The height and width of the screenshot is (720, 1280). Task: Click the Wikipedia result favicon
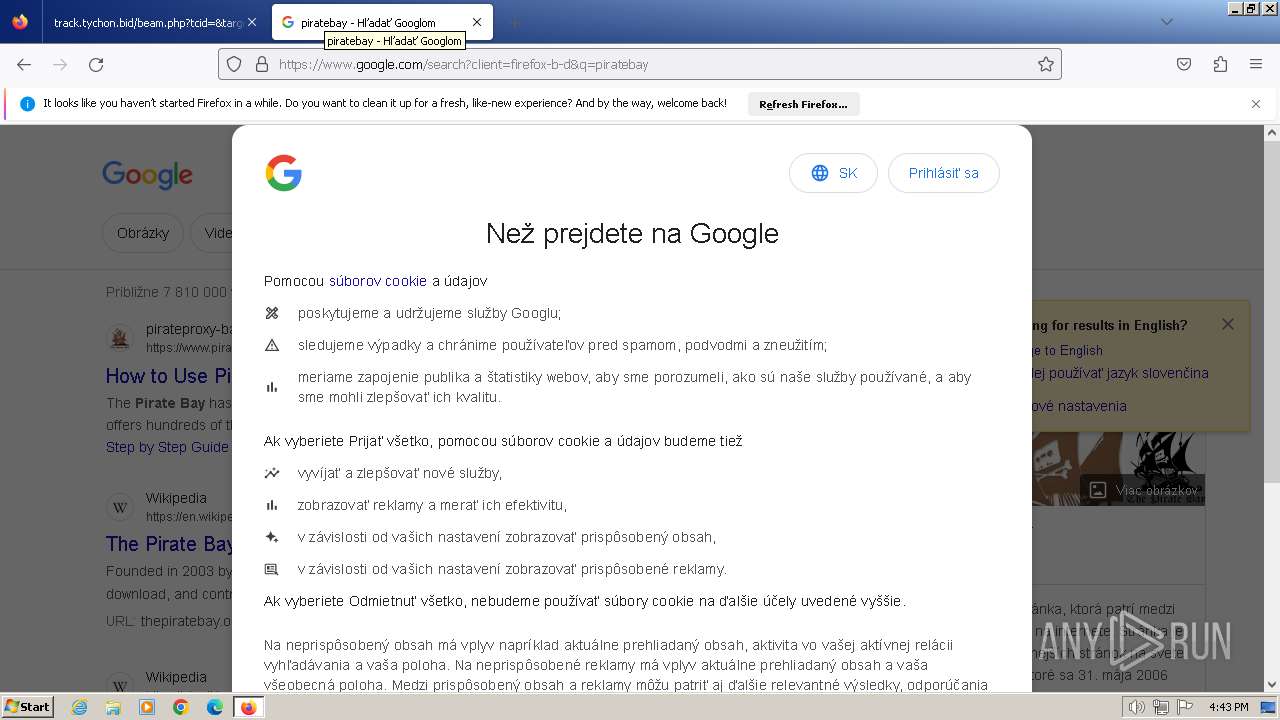(x=120, y=507)
